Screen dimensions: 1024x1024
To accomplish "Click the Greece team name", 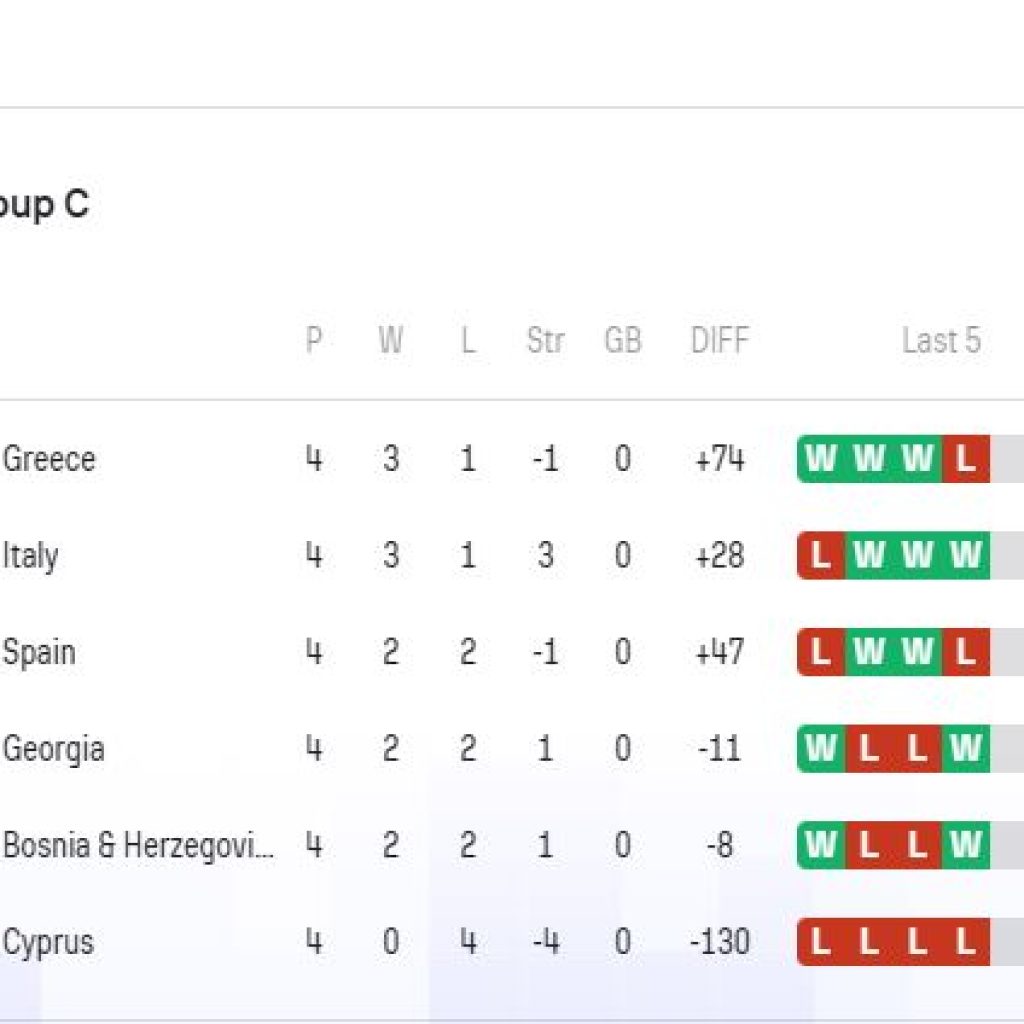I will [50, 460].
